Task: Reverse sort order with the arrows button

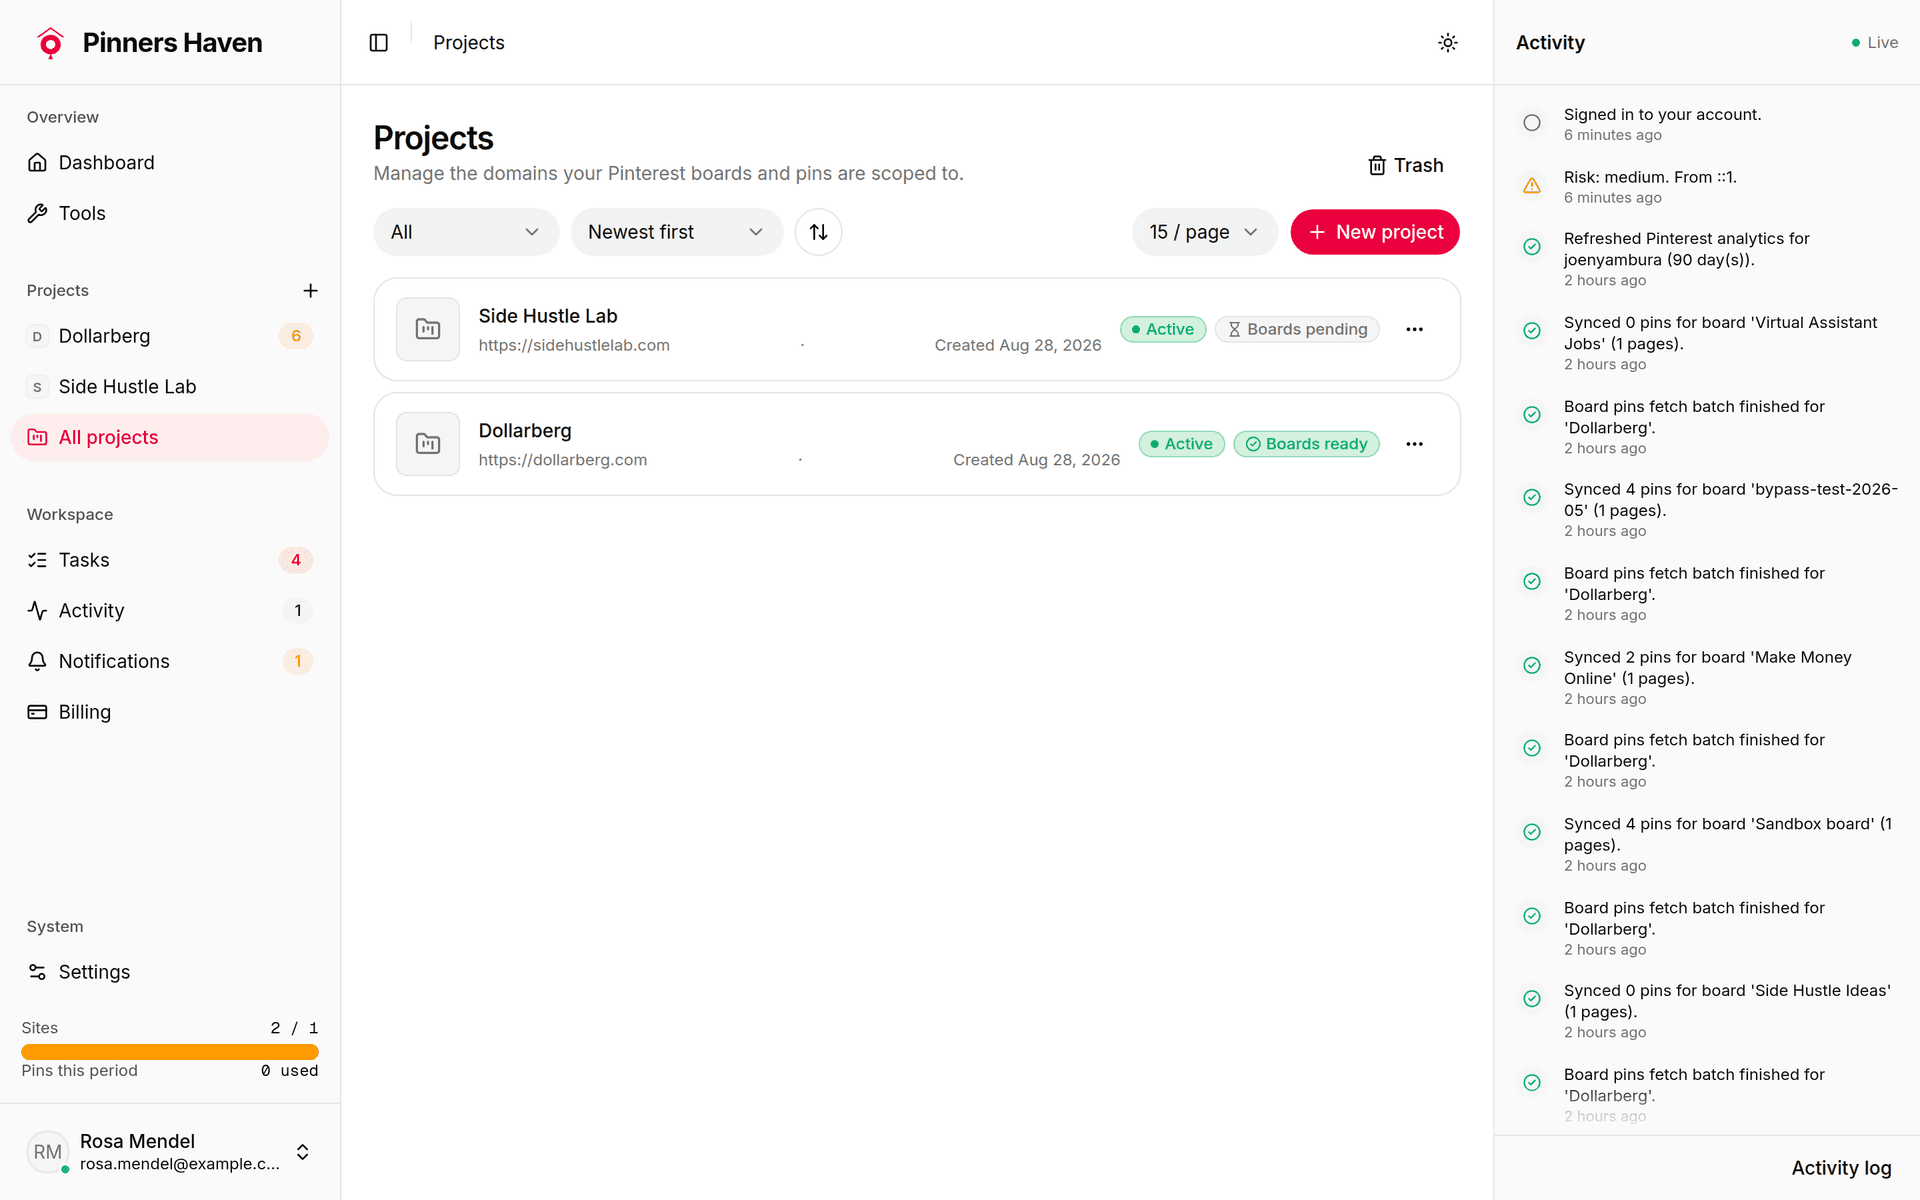Action: coord(818,232)
